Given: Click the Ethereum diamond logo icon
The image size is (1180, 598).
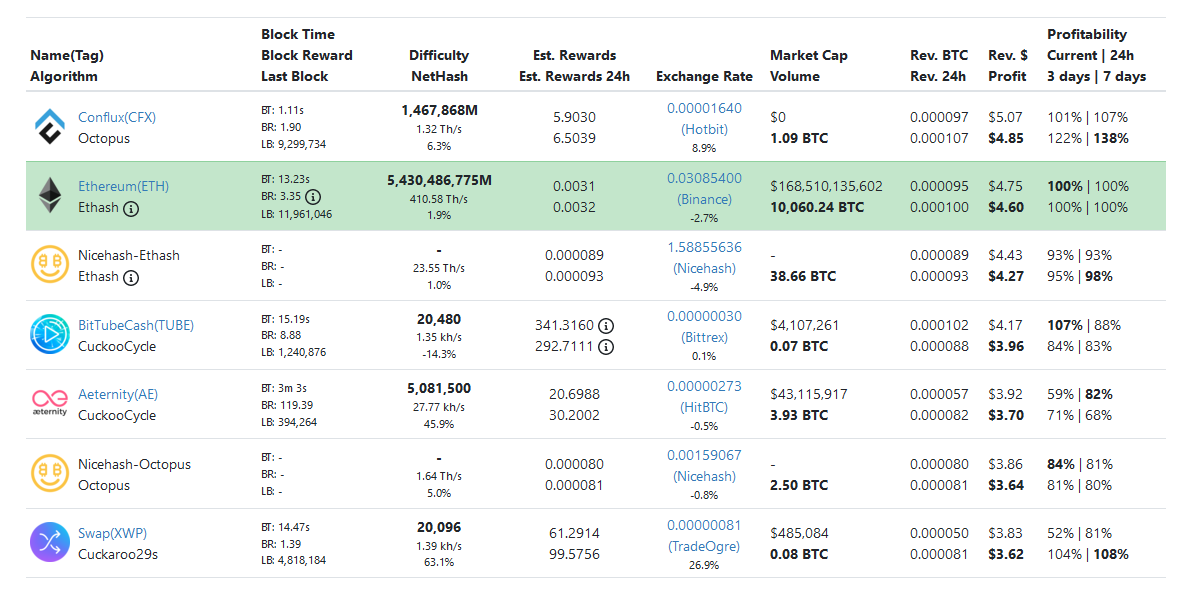Looking at the screenshot, I should [50, 196].
